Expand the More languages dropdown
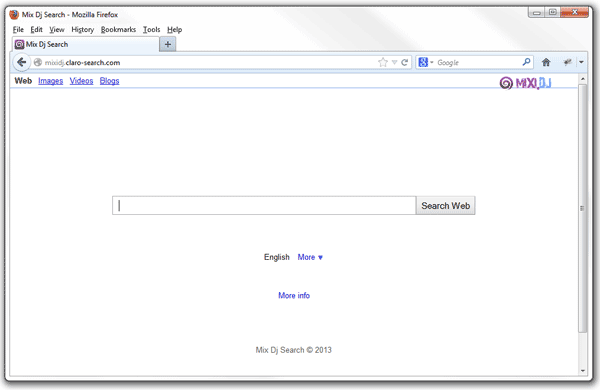Image resolution: width=600 pixels, height=390 pixels. point(310,257)
